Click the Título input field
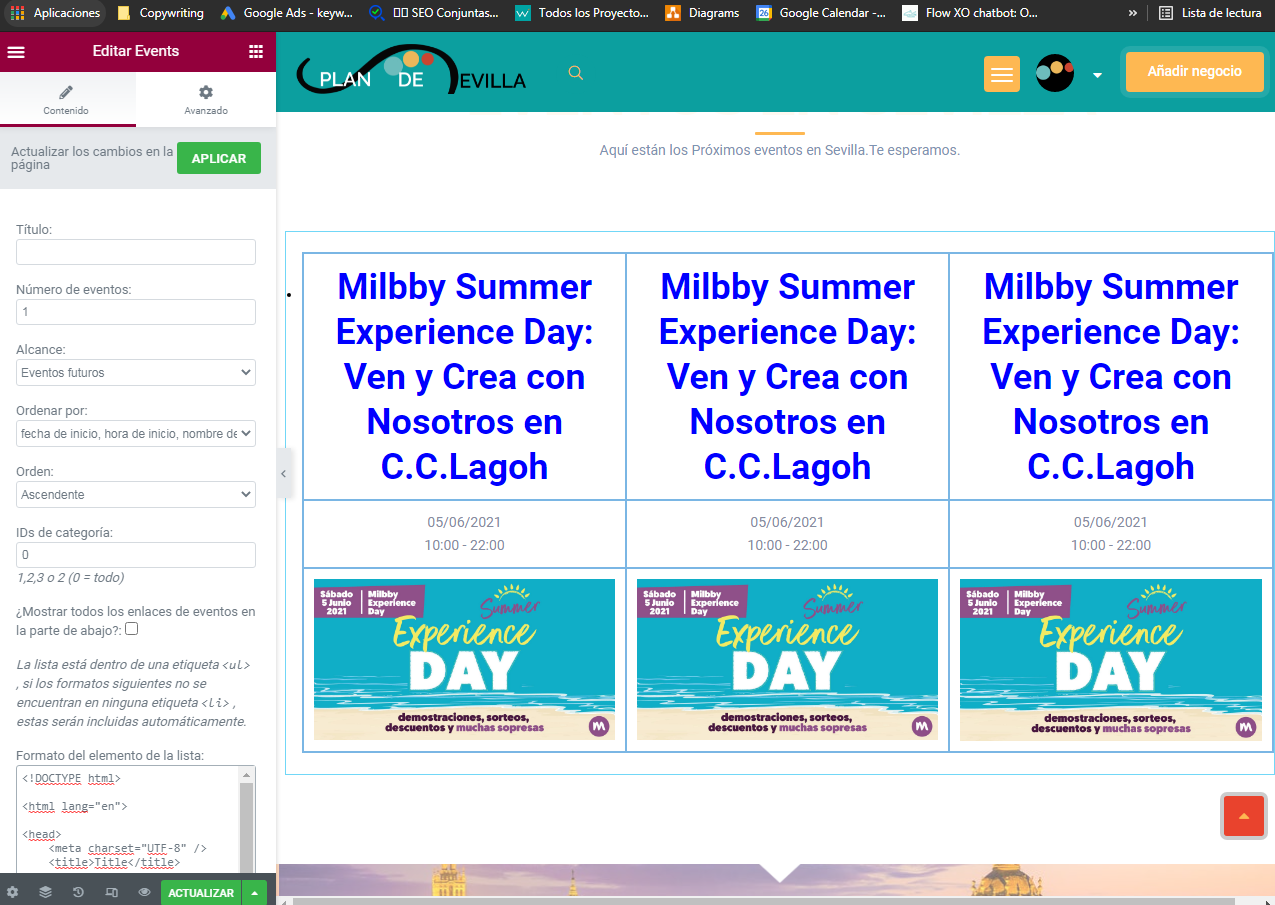 tap(136, 252)
